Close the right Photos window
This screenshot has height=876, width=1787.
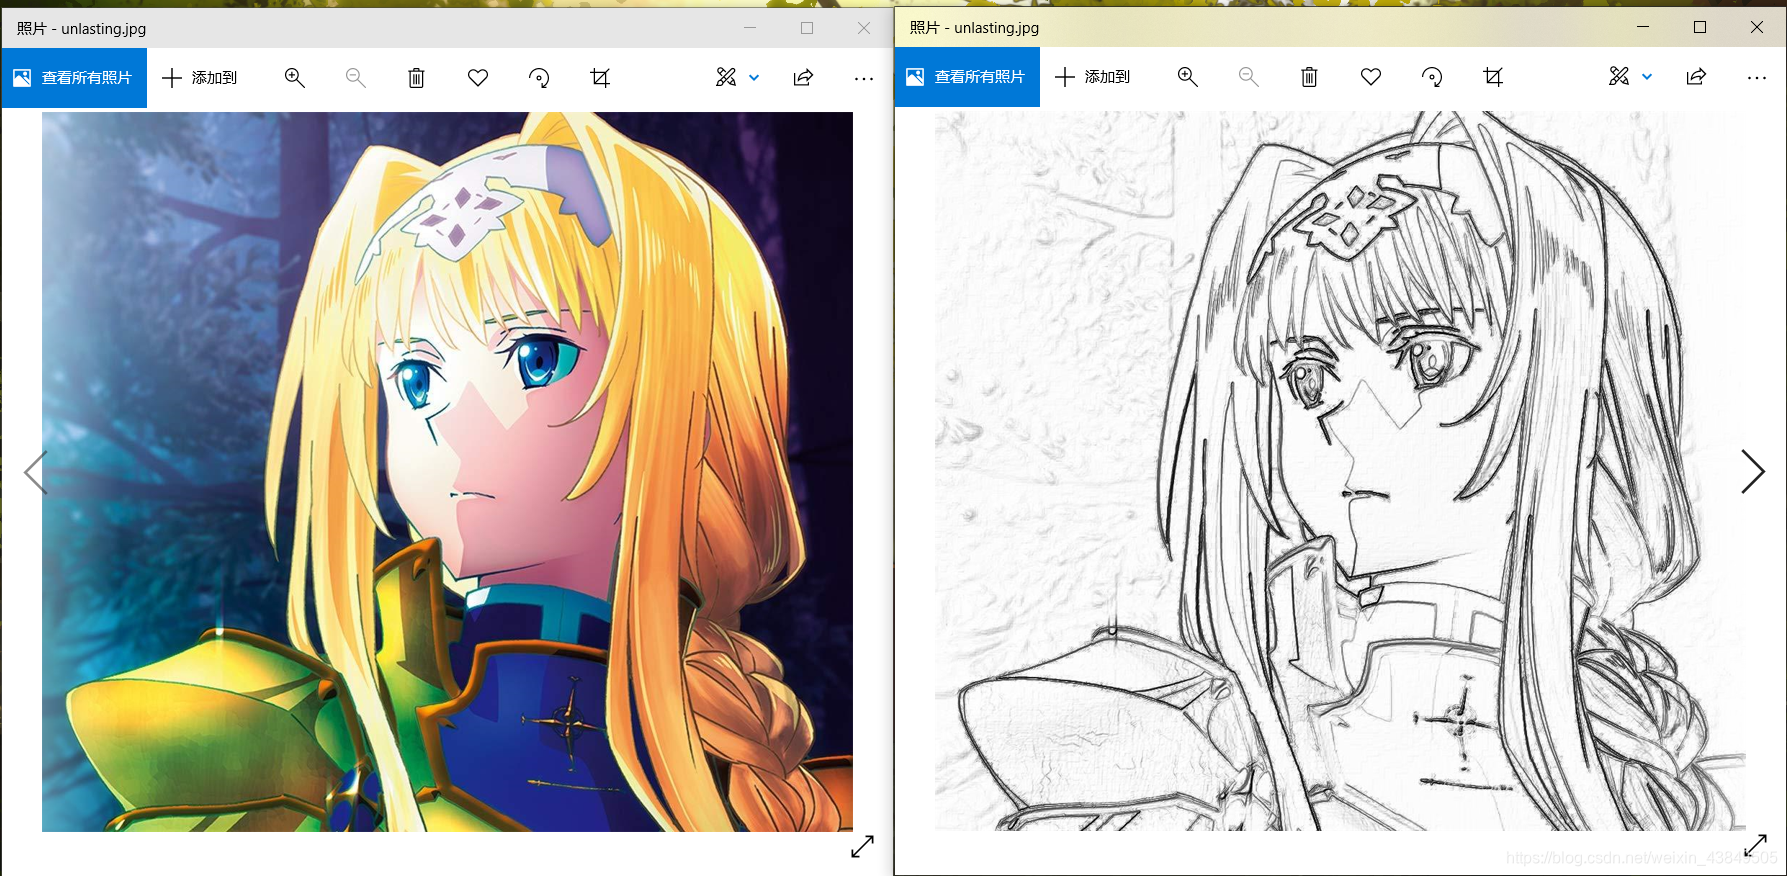(x=1757, y=27)
